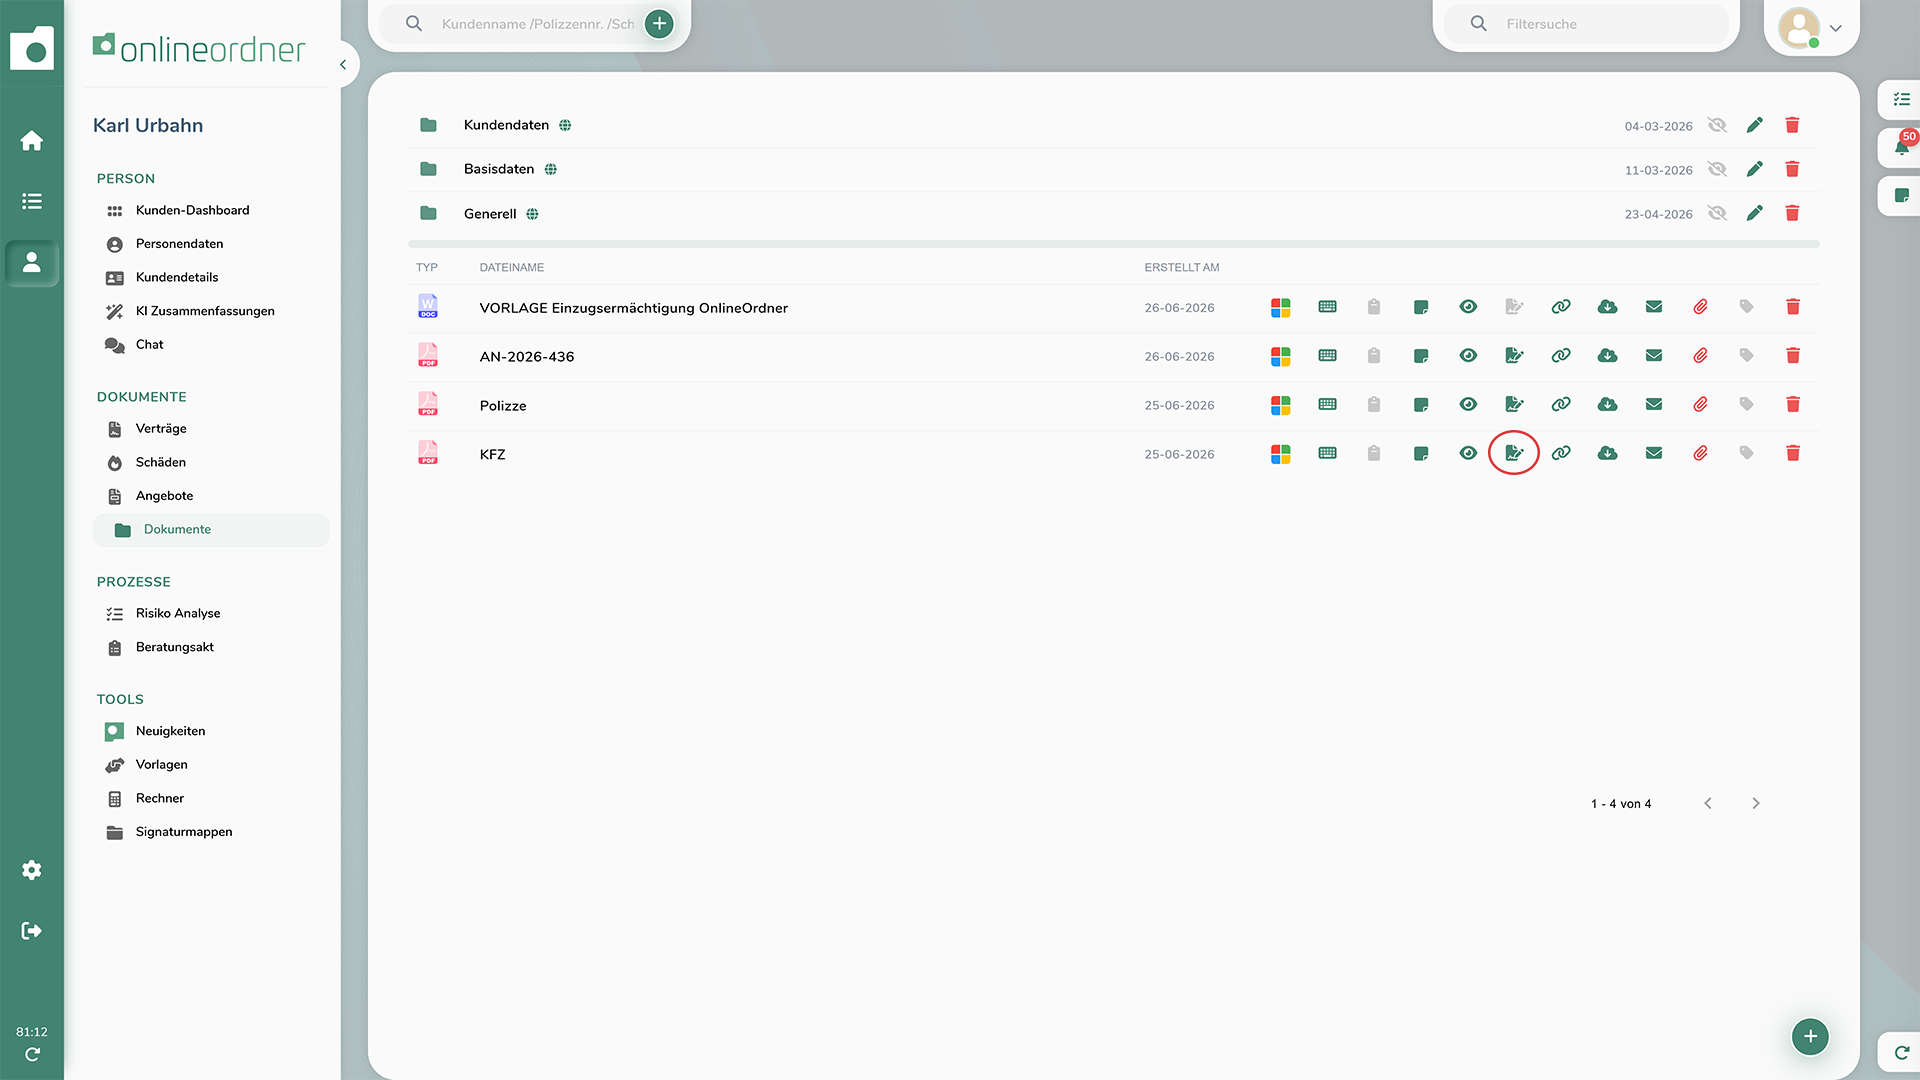Go to the home page
This screenshot has width=1920, height=1080.
(32, 141)
